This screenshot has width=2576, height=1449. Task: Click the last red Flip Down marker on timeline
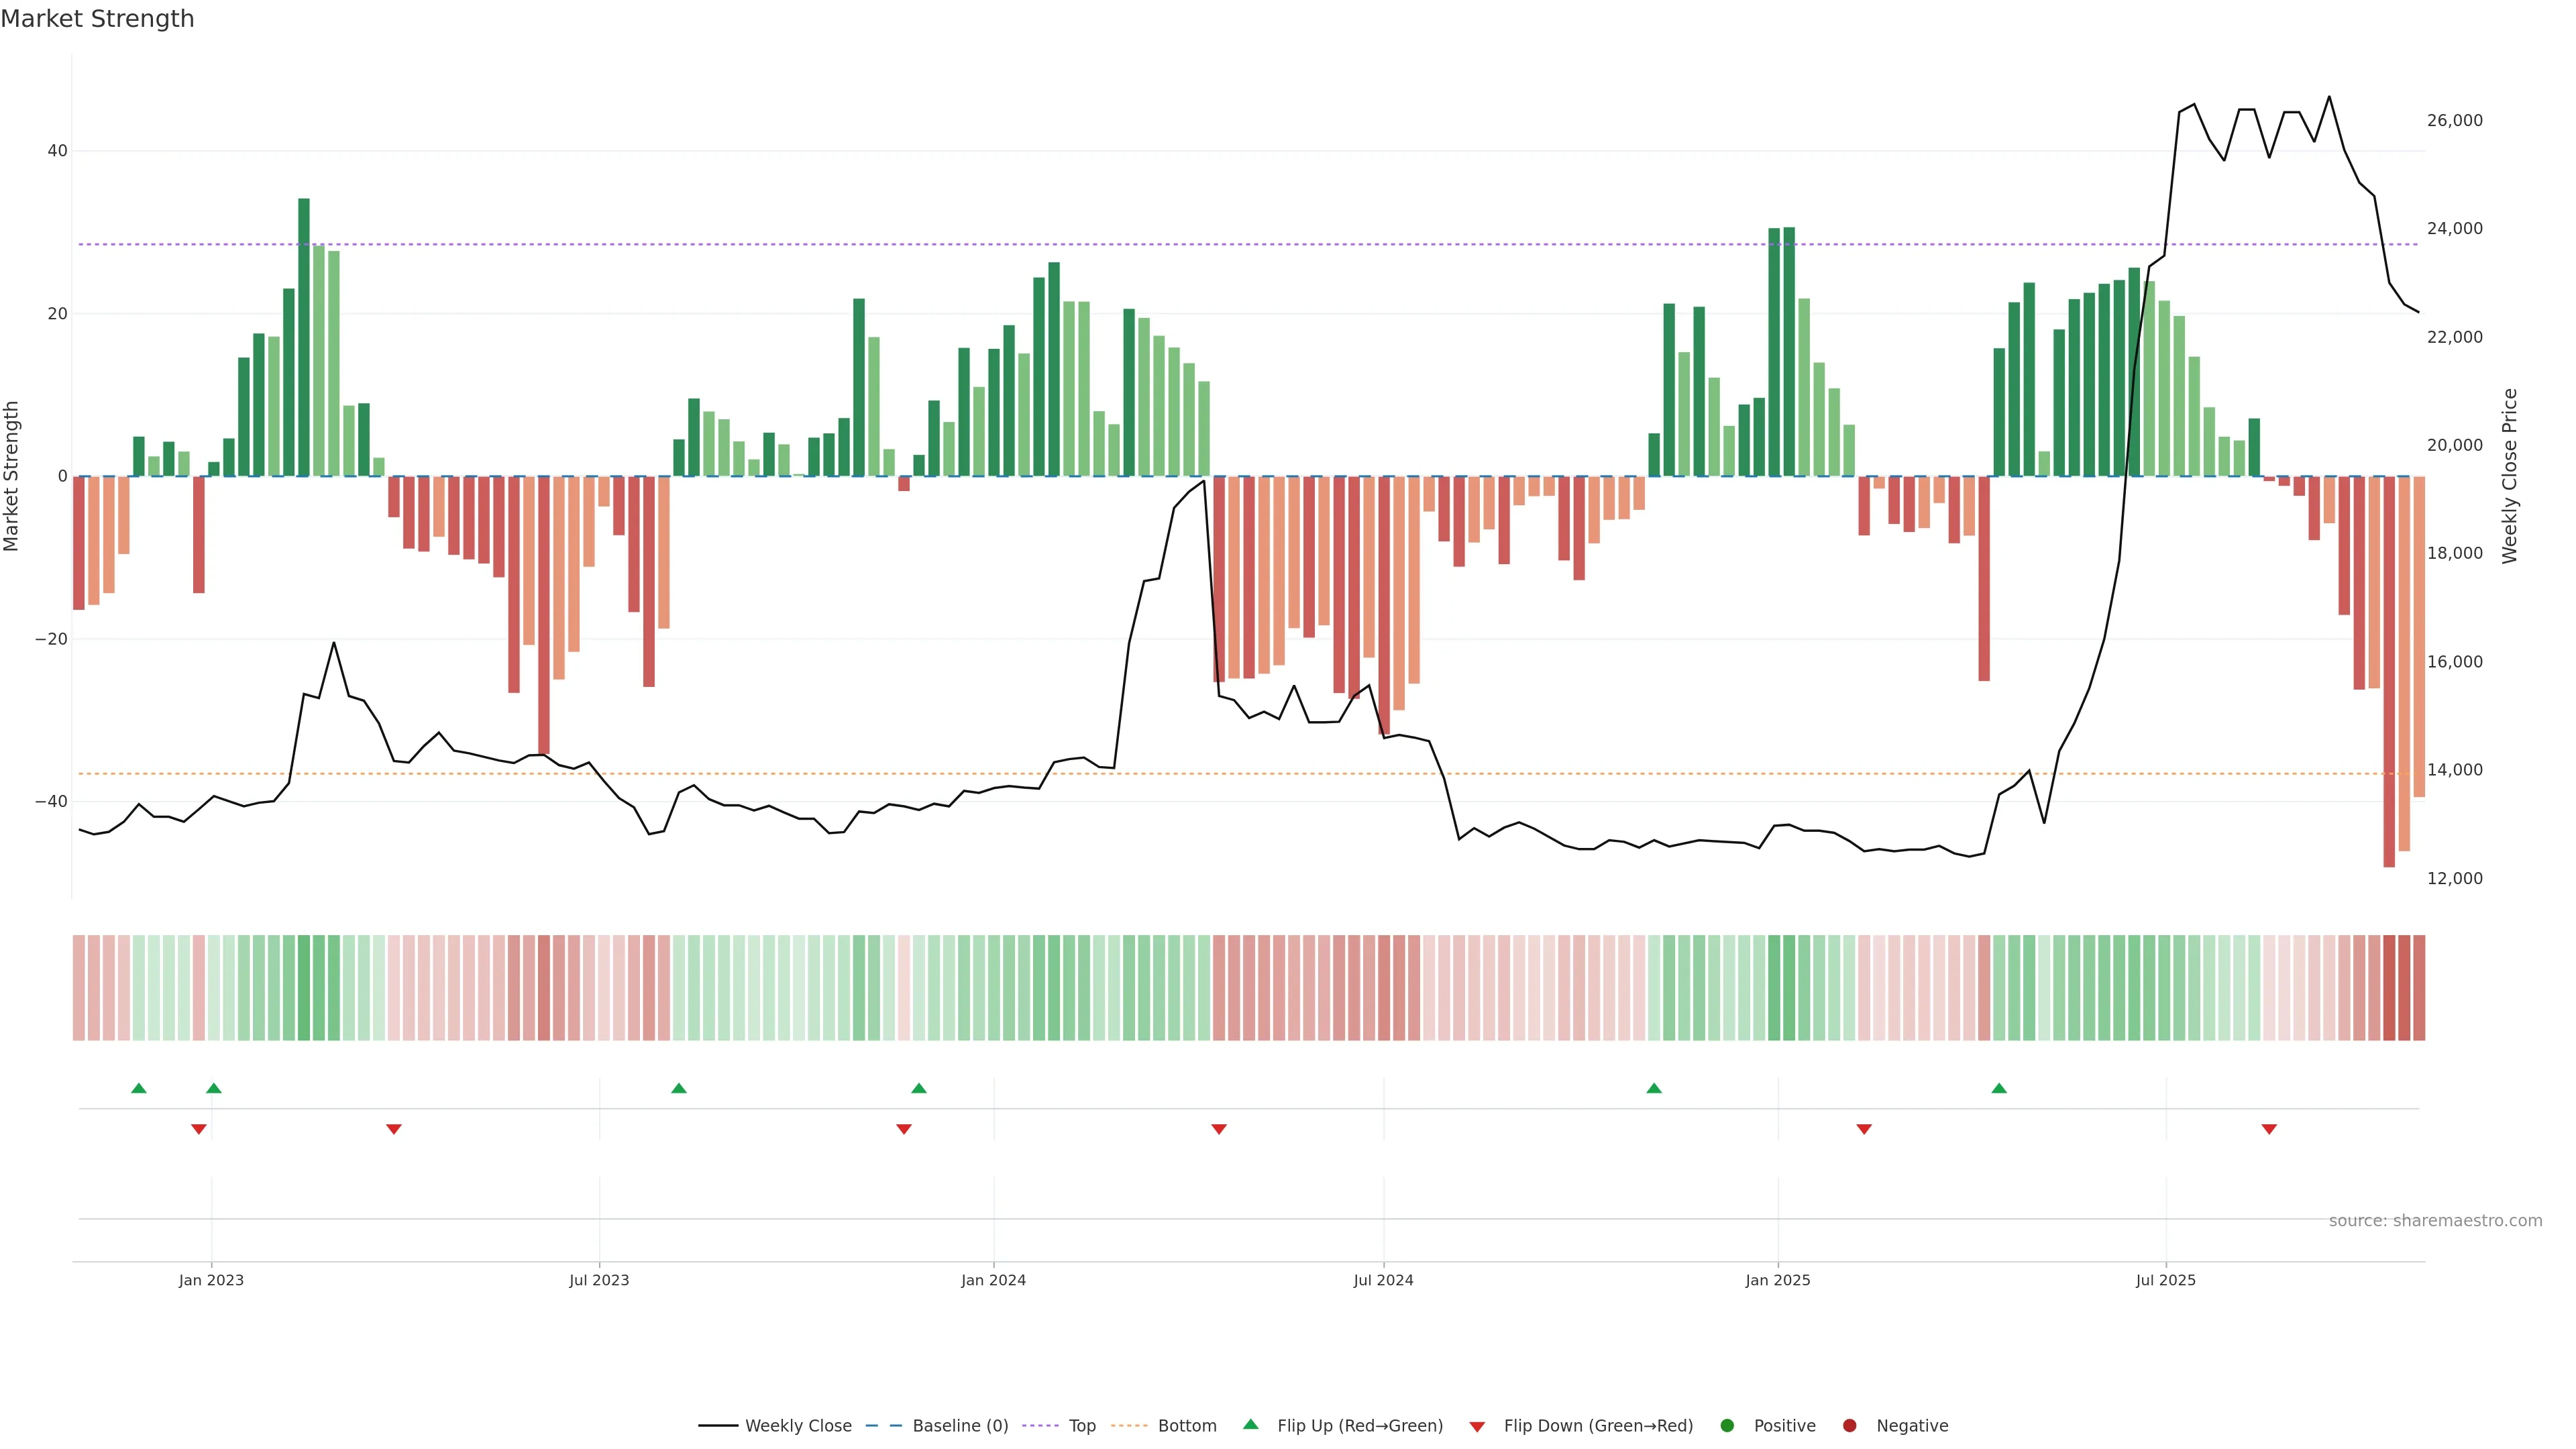point(2269,1129)
